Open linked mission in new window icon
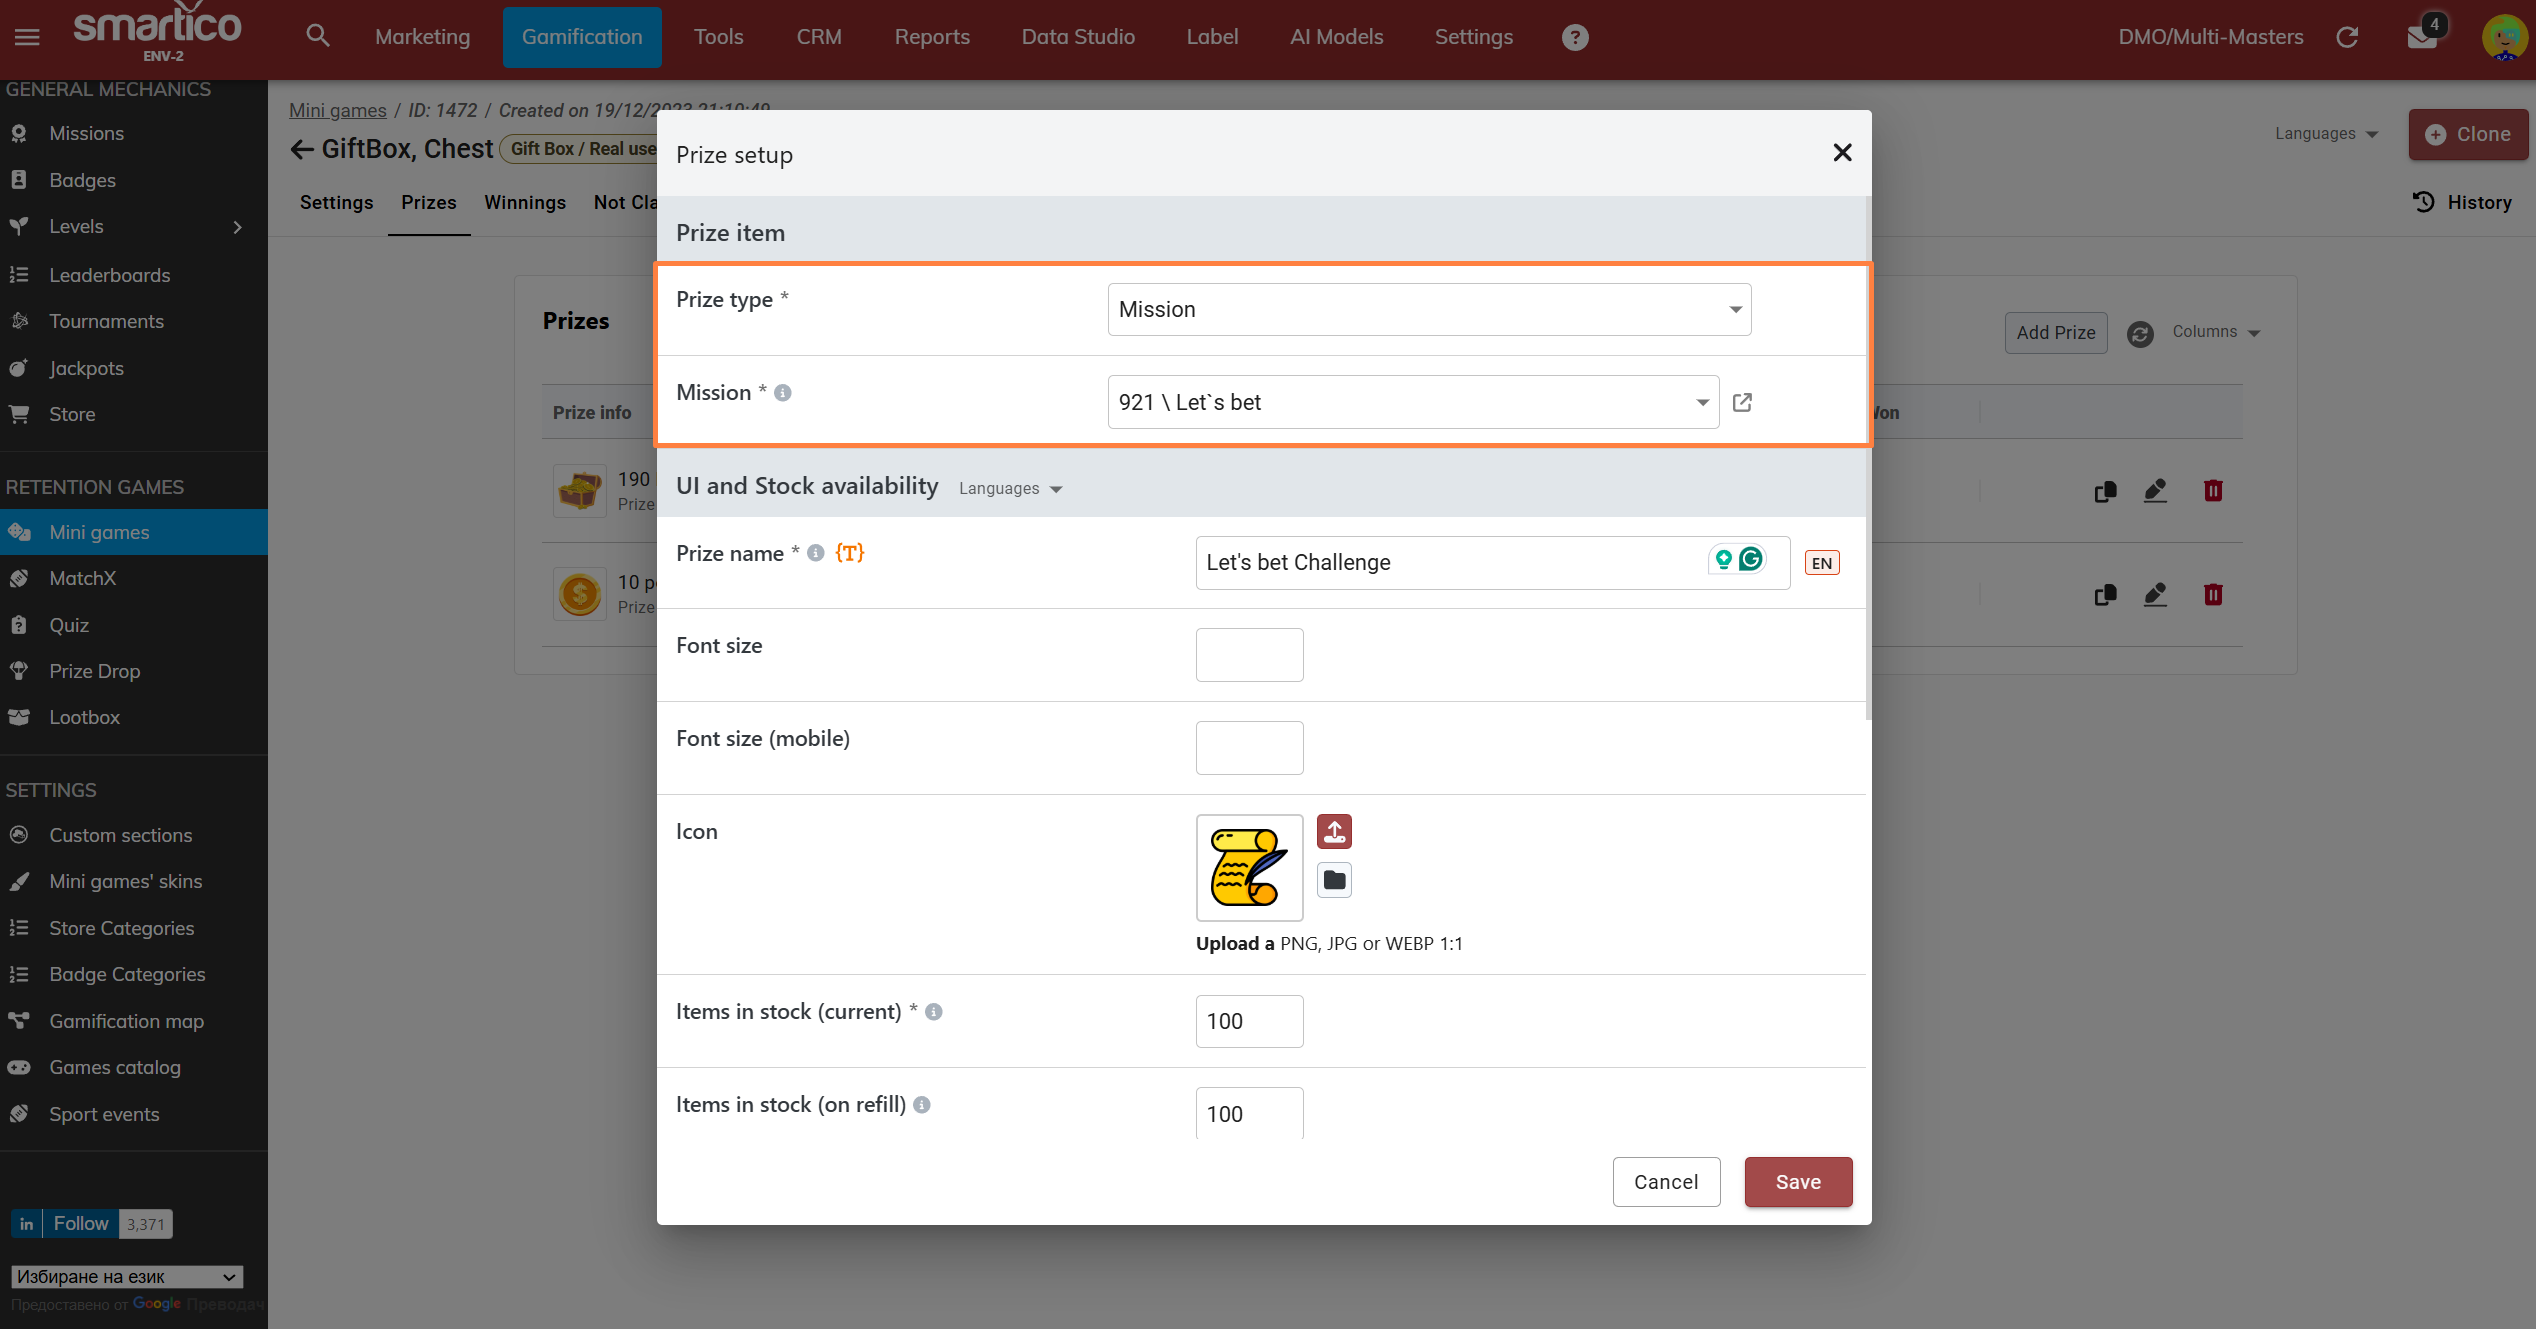 [x=1742, y=402]
